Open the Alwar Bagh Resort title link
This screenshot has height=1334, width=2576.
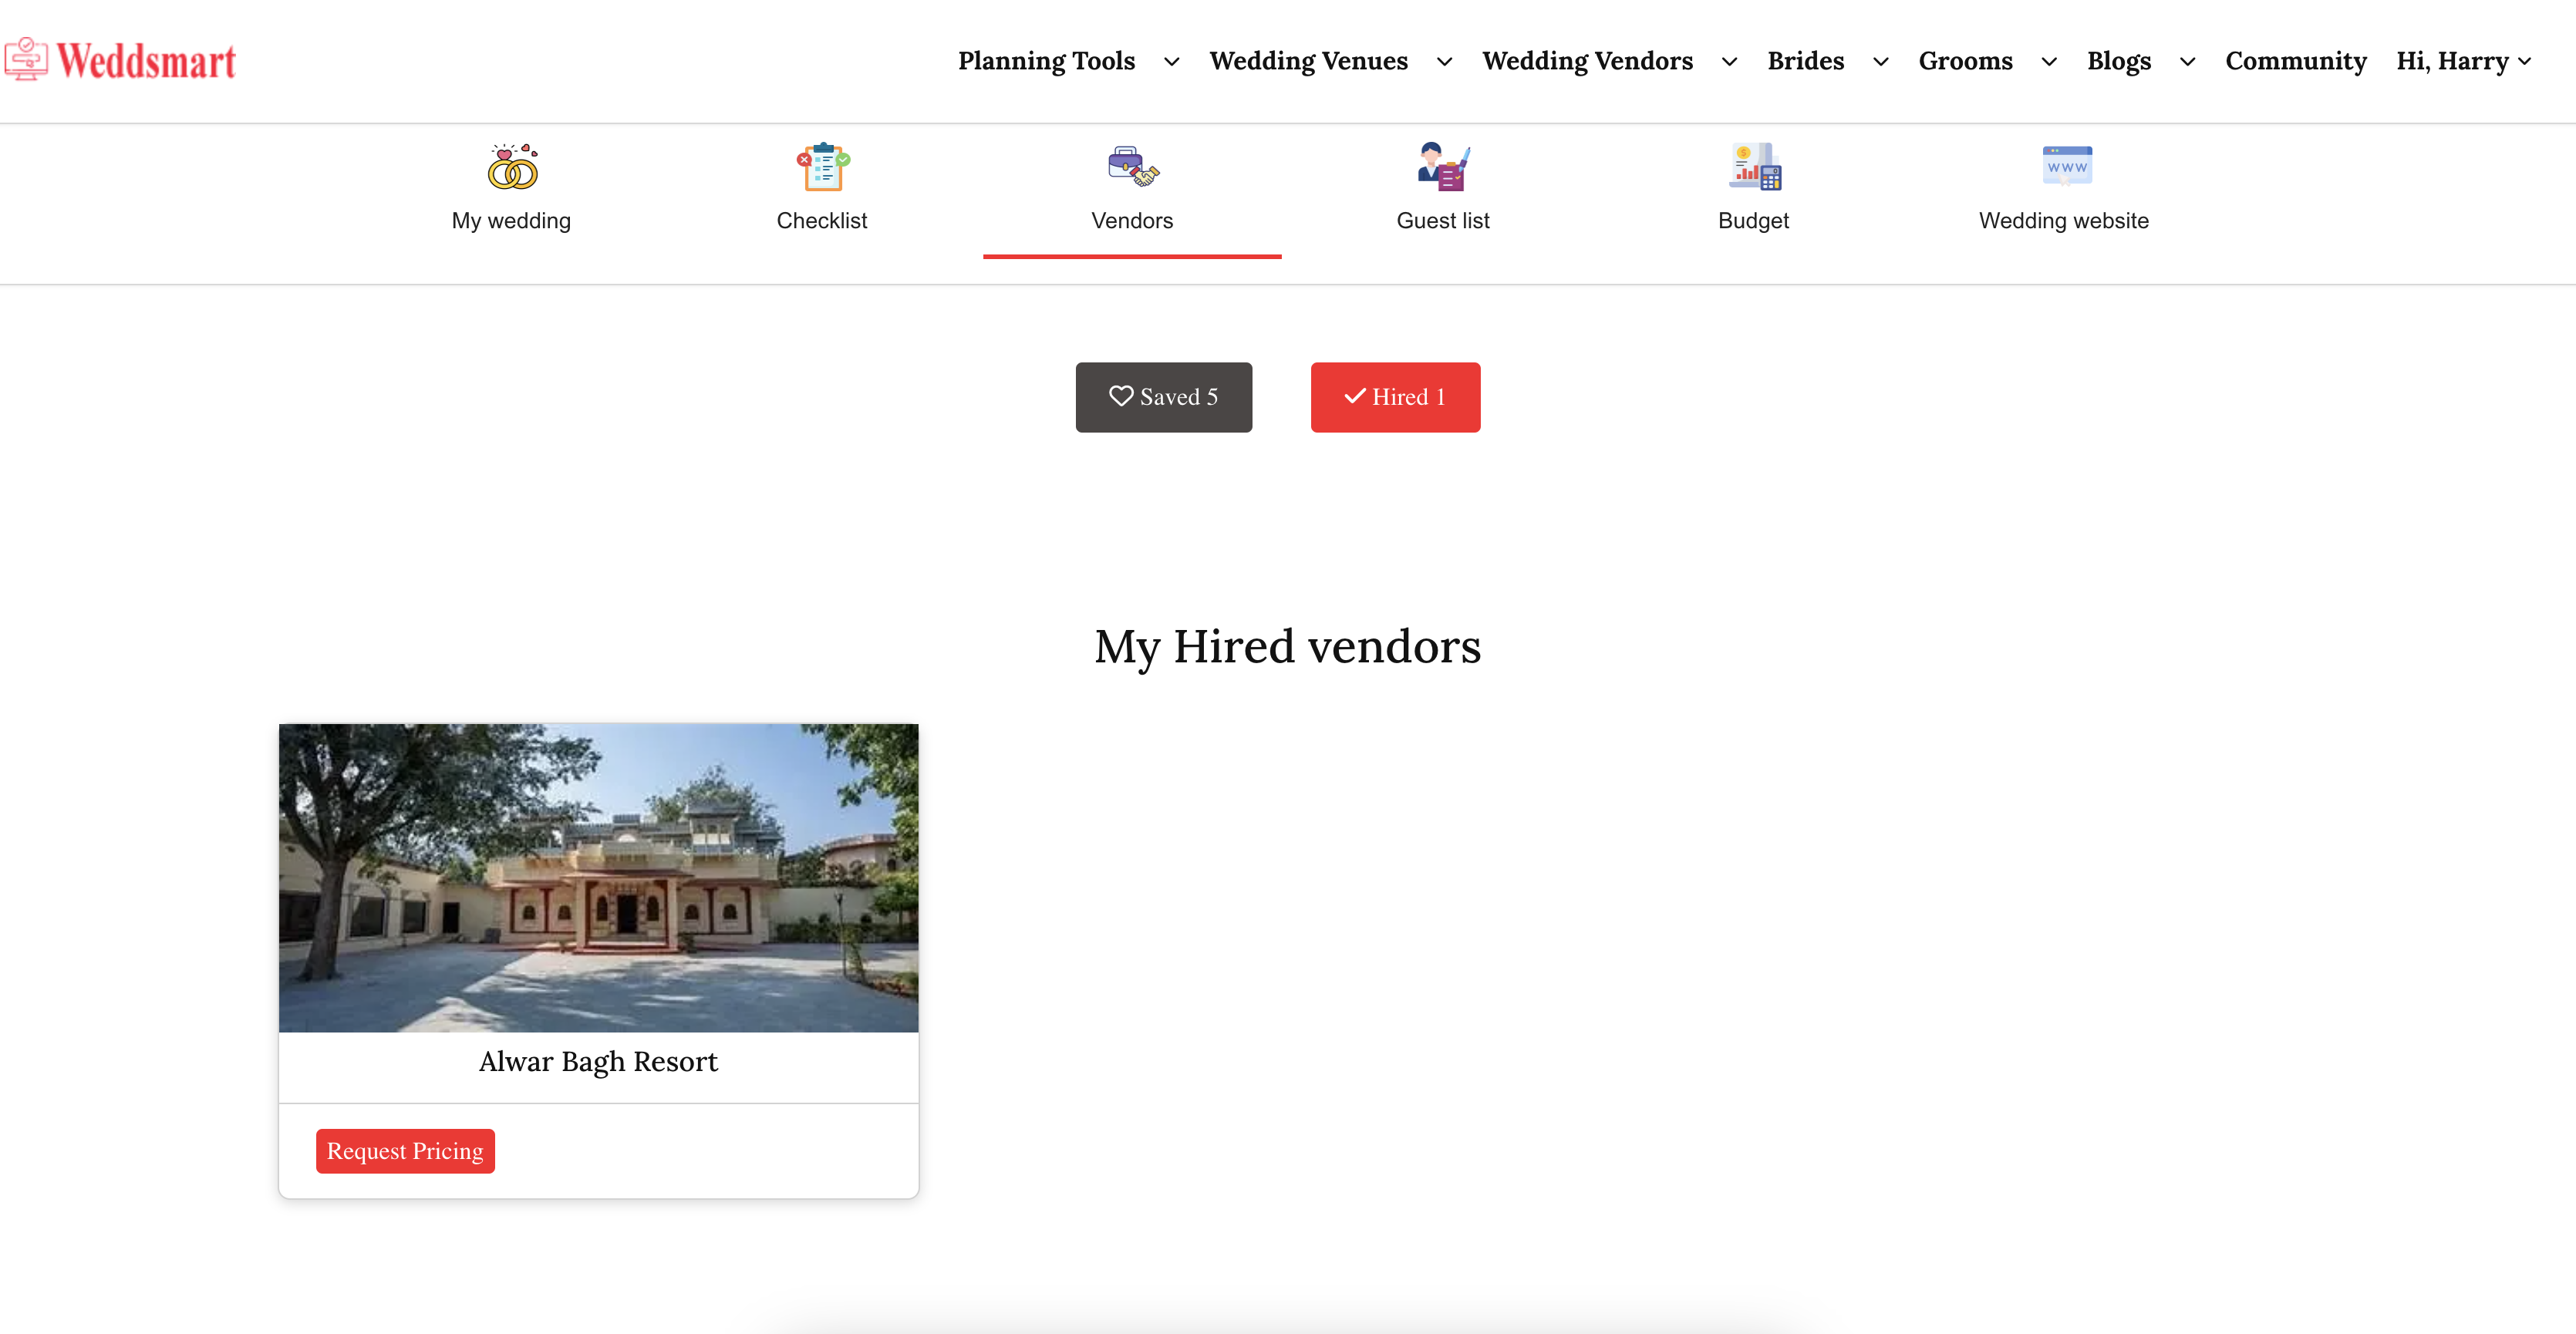598,1062
